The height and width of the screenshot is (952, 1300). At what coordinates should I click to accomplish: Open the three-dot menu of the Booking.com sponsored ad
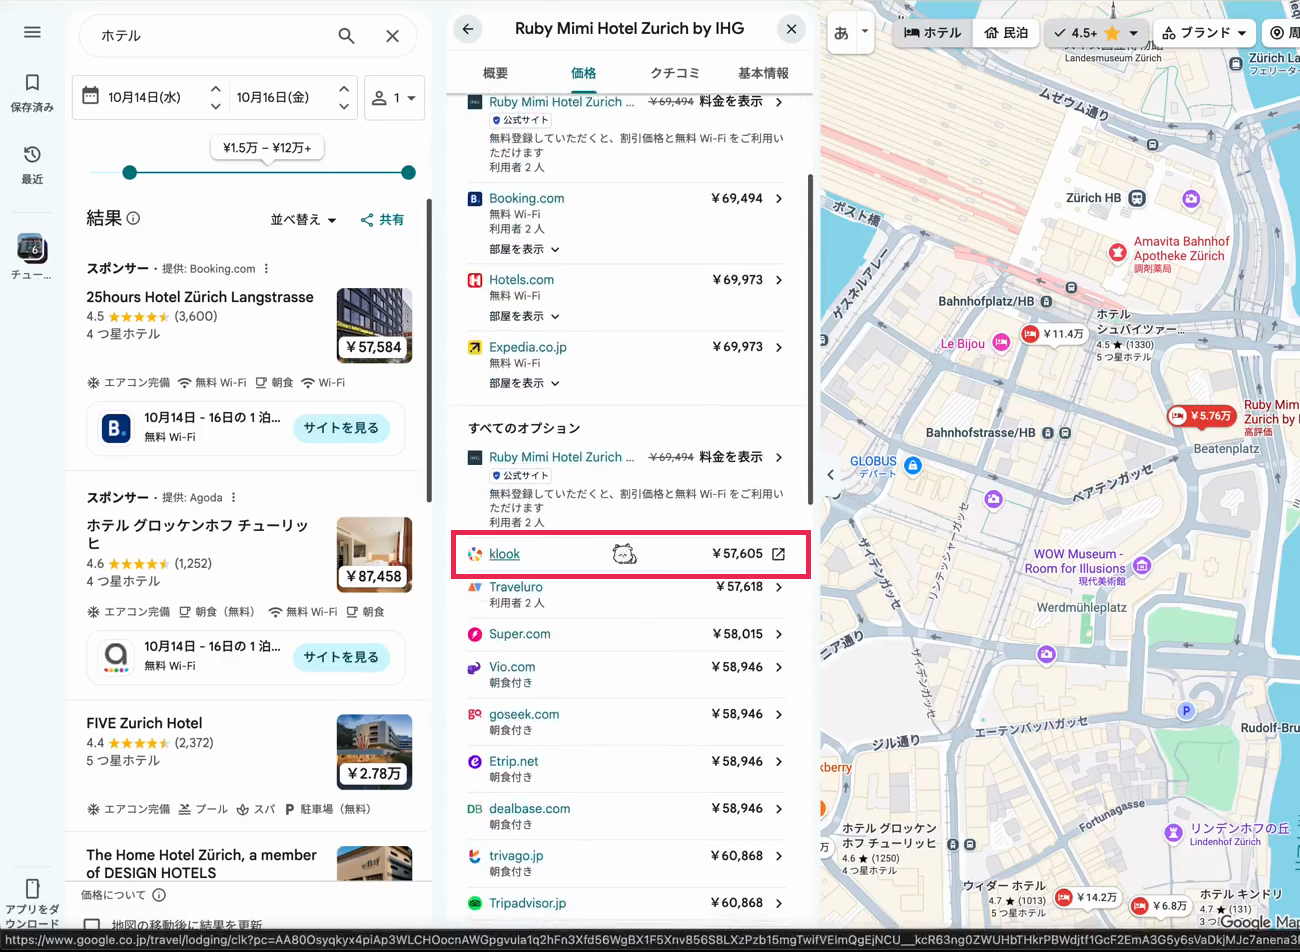[x=266, y=268]
